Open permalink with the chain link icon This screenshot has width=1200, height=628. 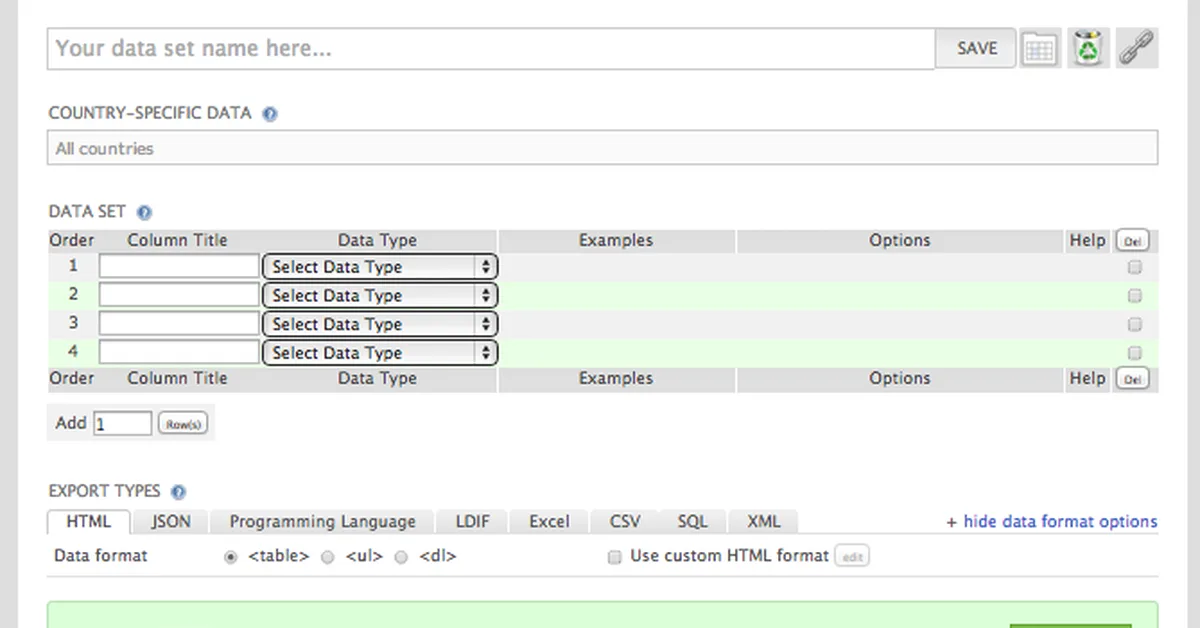1137,47
